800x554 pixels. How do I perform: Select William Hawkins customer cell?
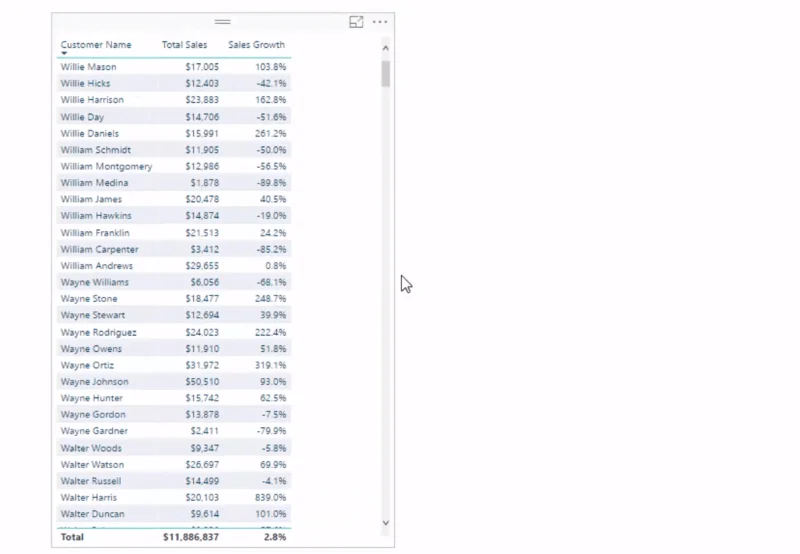tap(96, 215)
